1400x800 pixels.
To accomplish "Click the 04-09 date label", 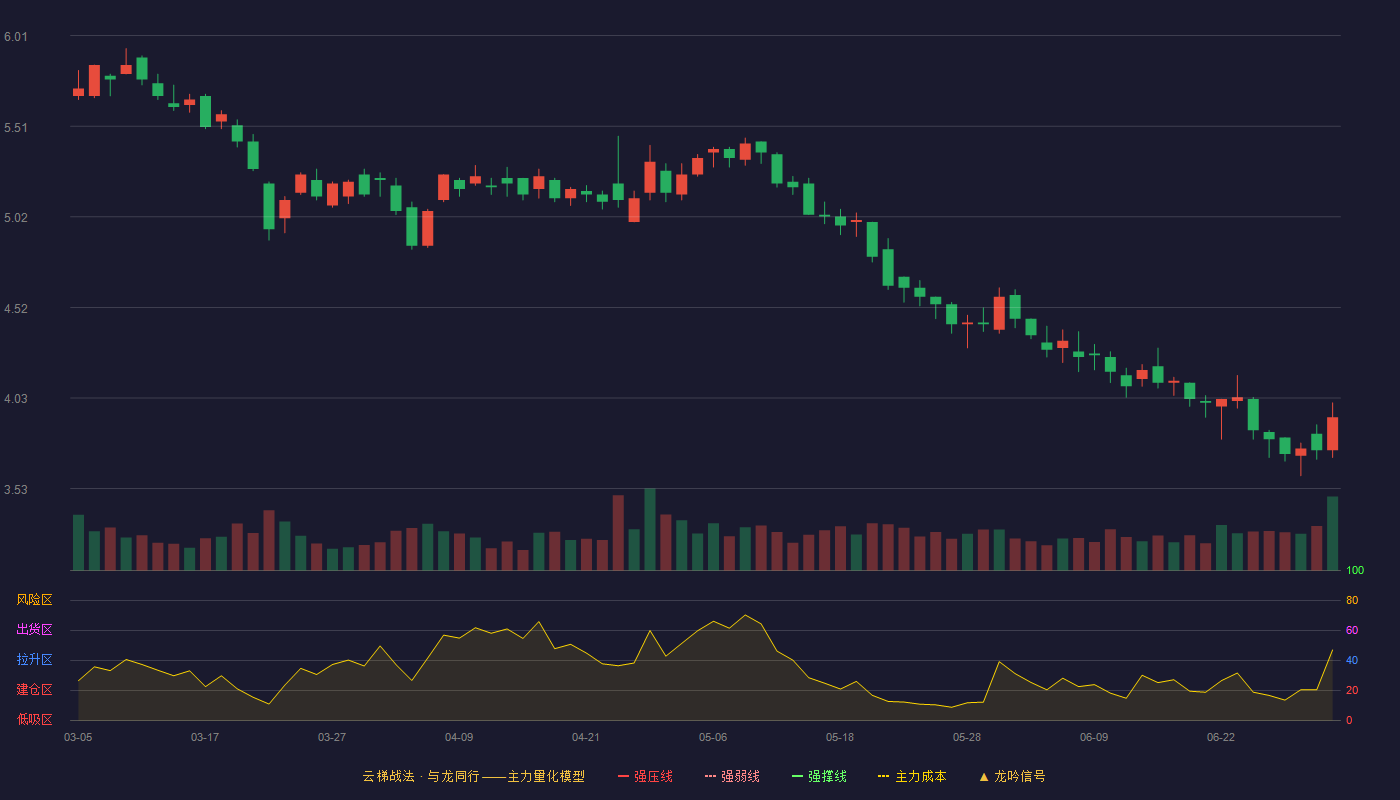I will tap(459, 737).
